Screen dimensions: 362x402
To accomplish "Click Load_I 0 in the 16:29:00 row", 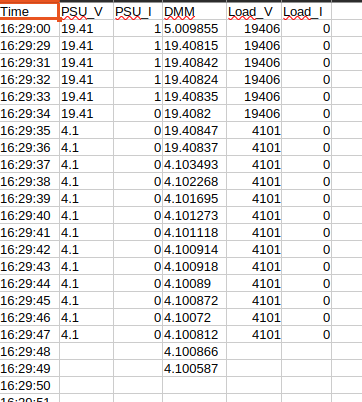I will pos(306,29).
